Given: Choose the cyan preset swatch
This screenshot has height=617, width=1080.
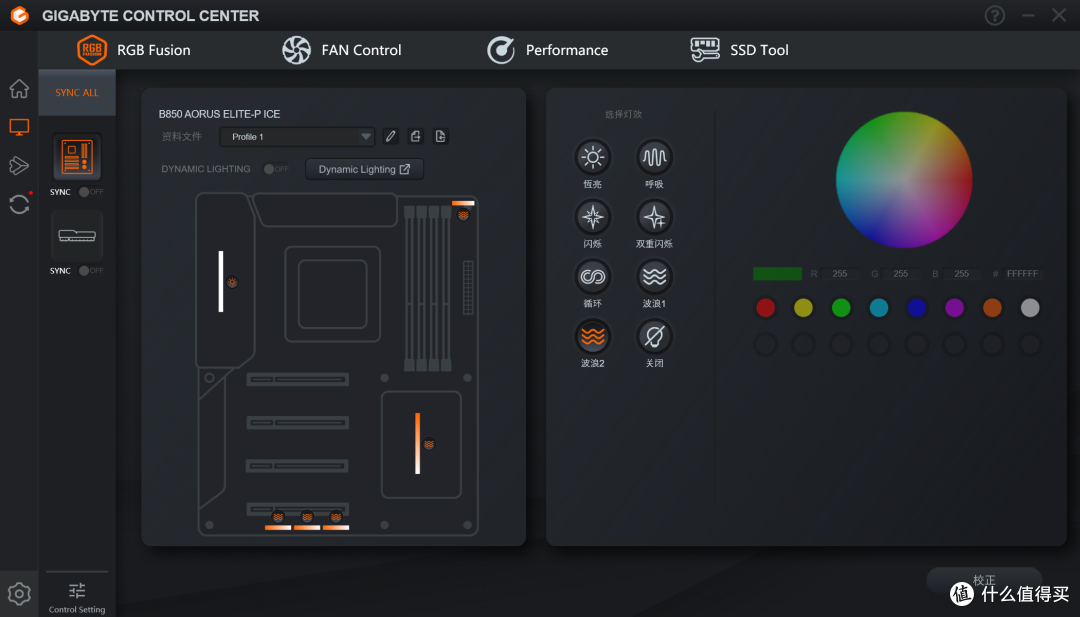Looking at the screenshot, I should tap(879, 308).
